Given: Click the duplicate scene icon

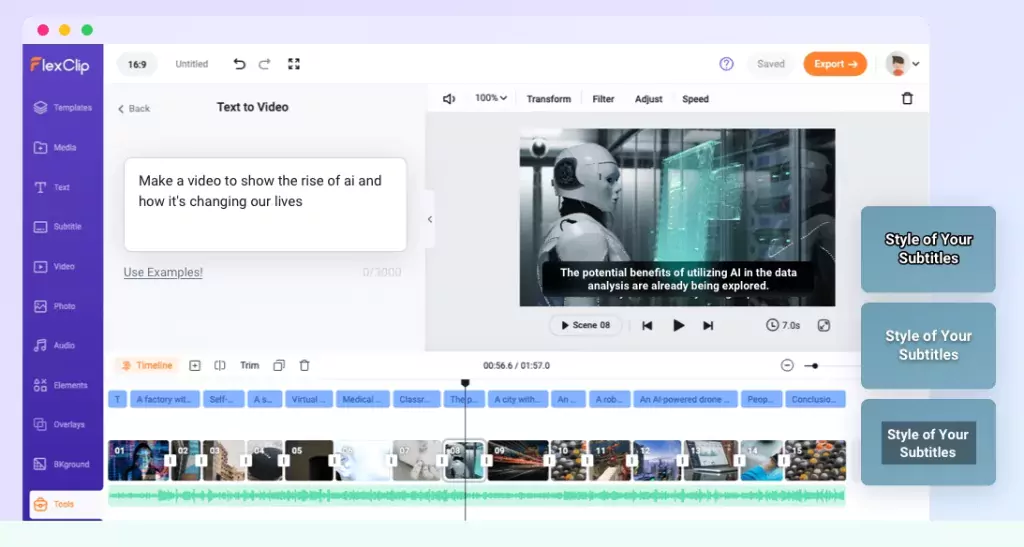Looking at the screenshot, I should 279,366.
